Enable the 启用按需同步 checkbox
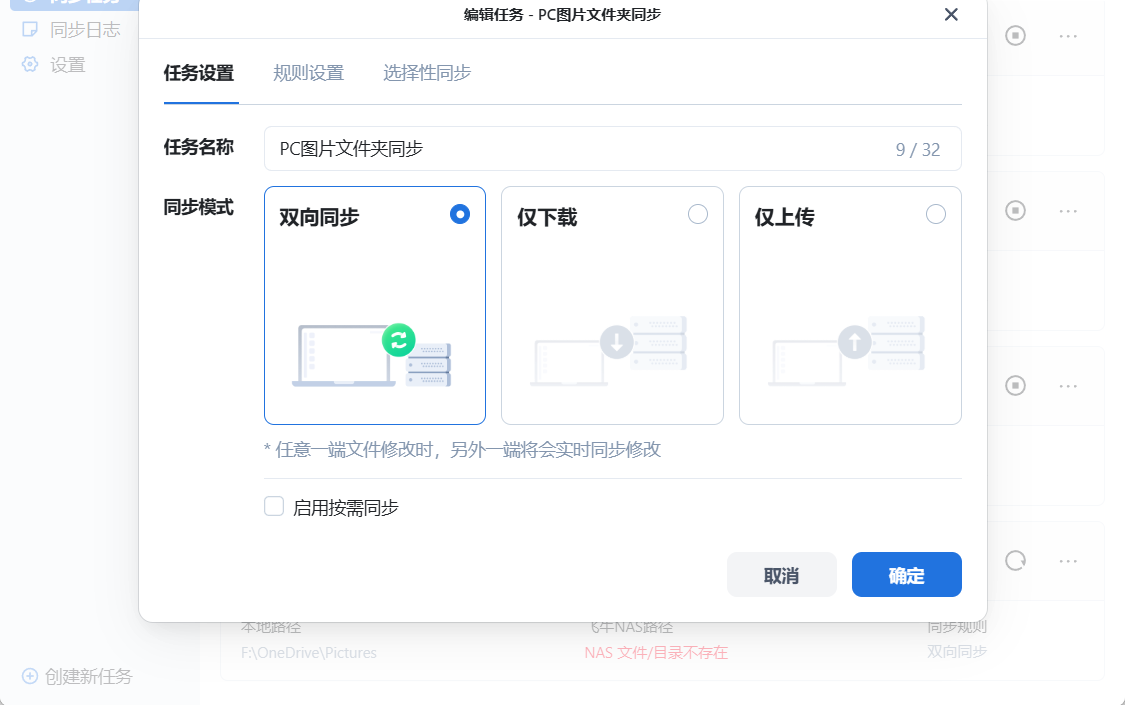 tap(274, 506)
